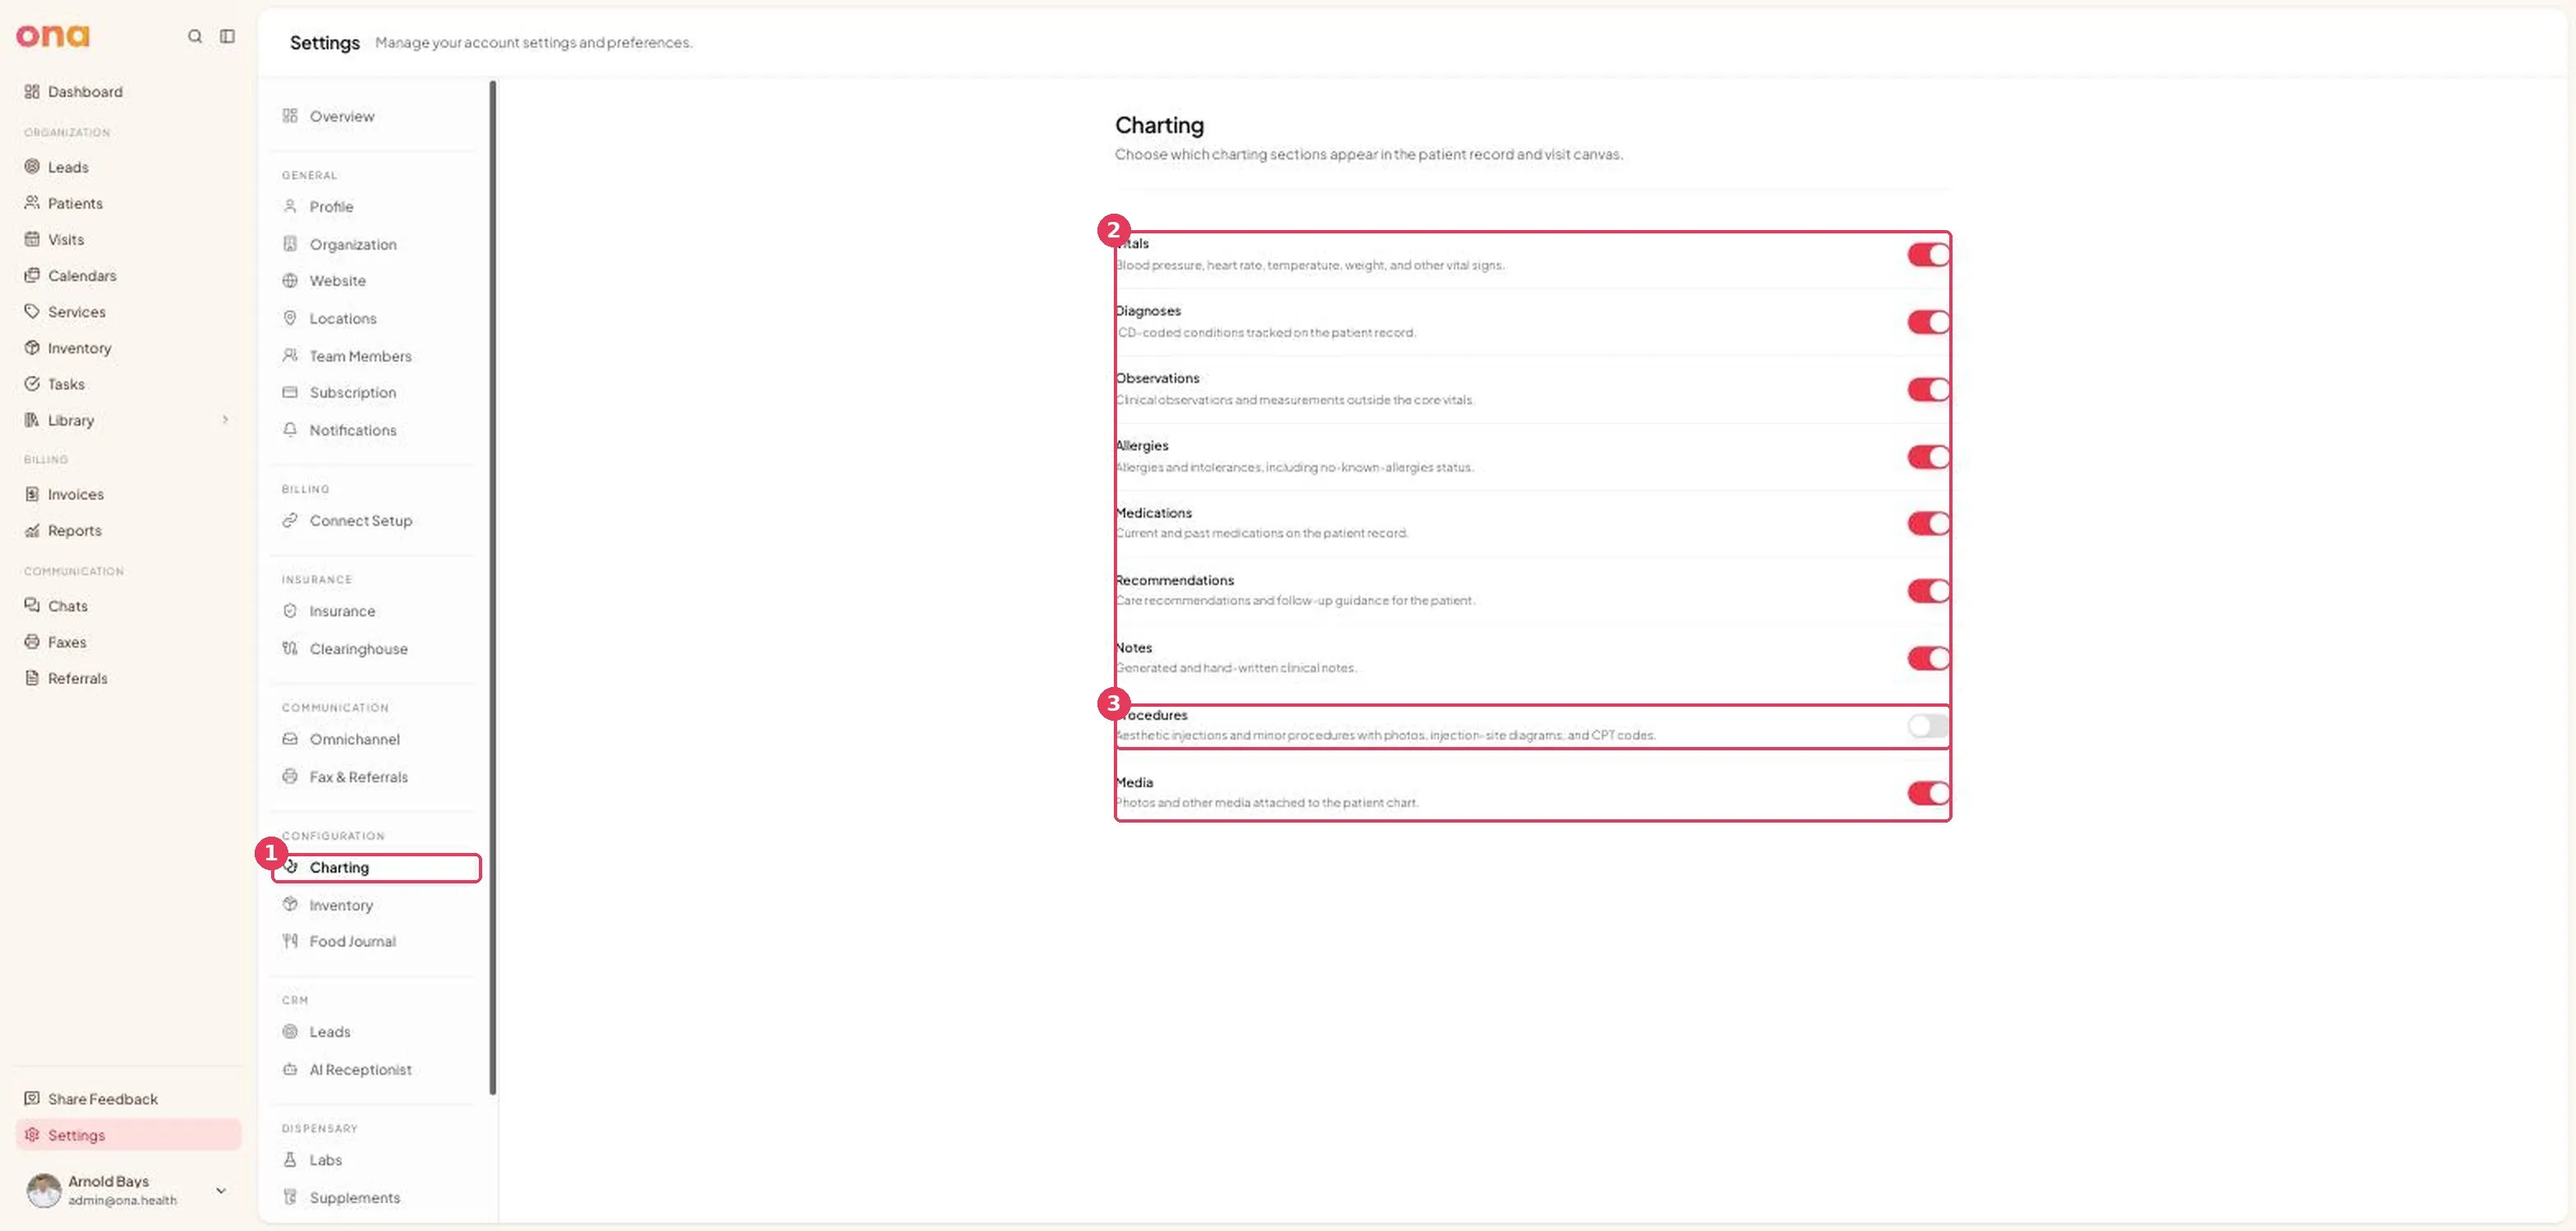This screenshot has height=1231, width=2576.
Task: Click the Settings page title
Action: coord(325,42)
